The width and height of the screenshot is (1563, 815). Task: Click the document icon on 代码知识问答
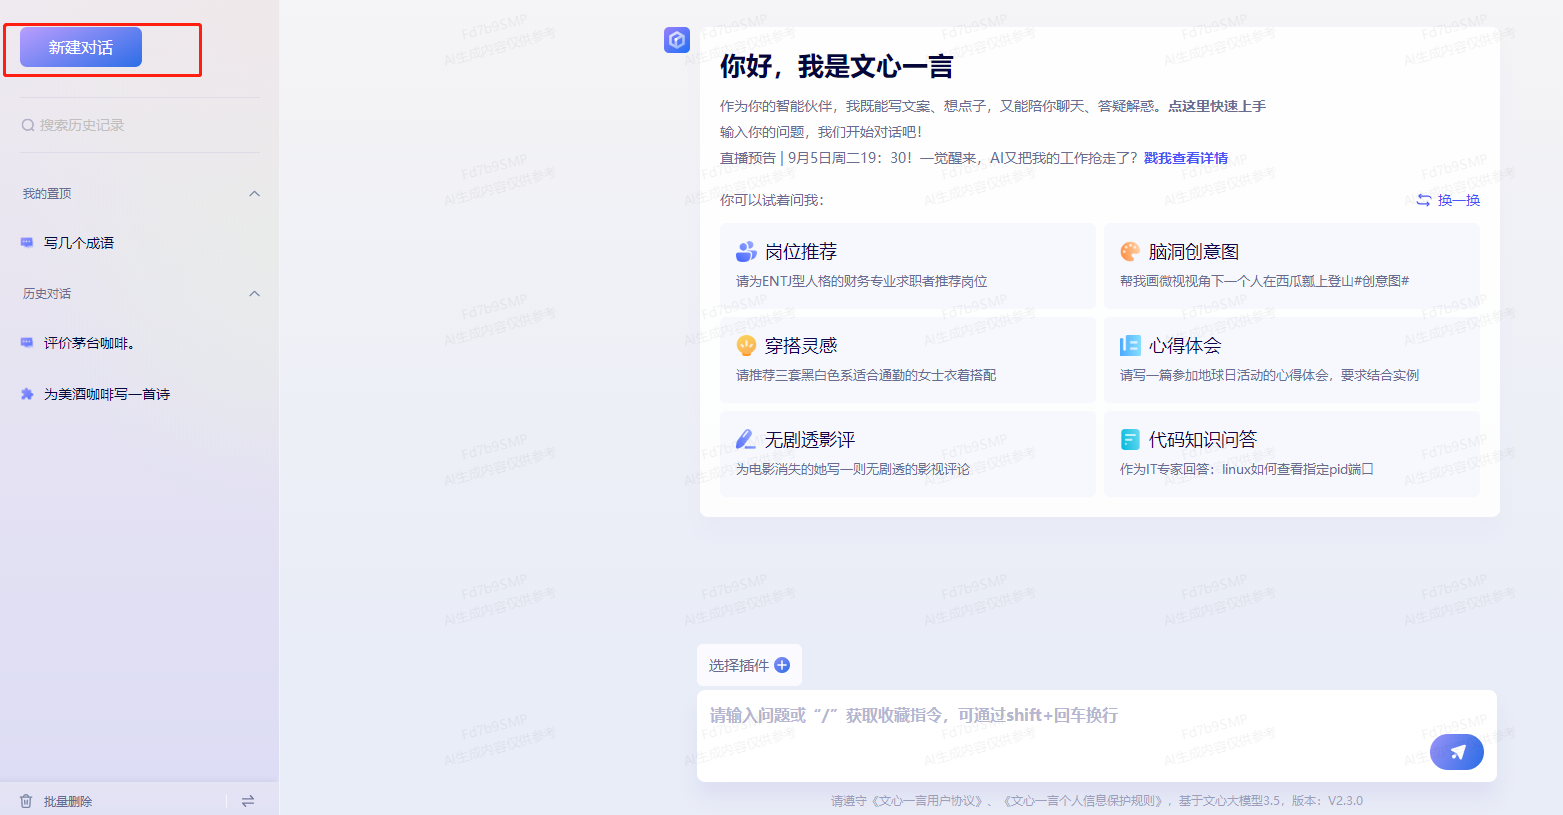click(x=1130, y=439)
